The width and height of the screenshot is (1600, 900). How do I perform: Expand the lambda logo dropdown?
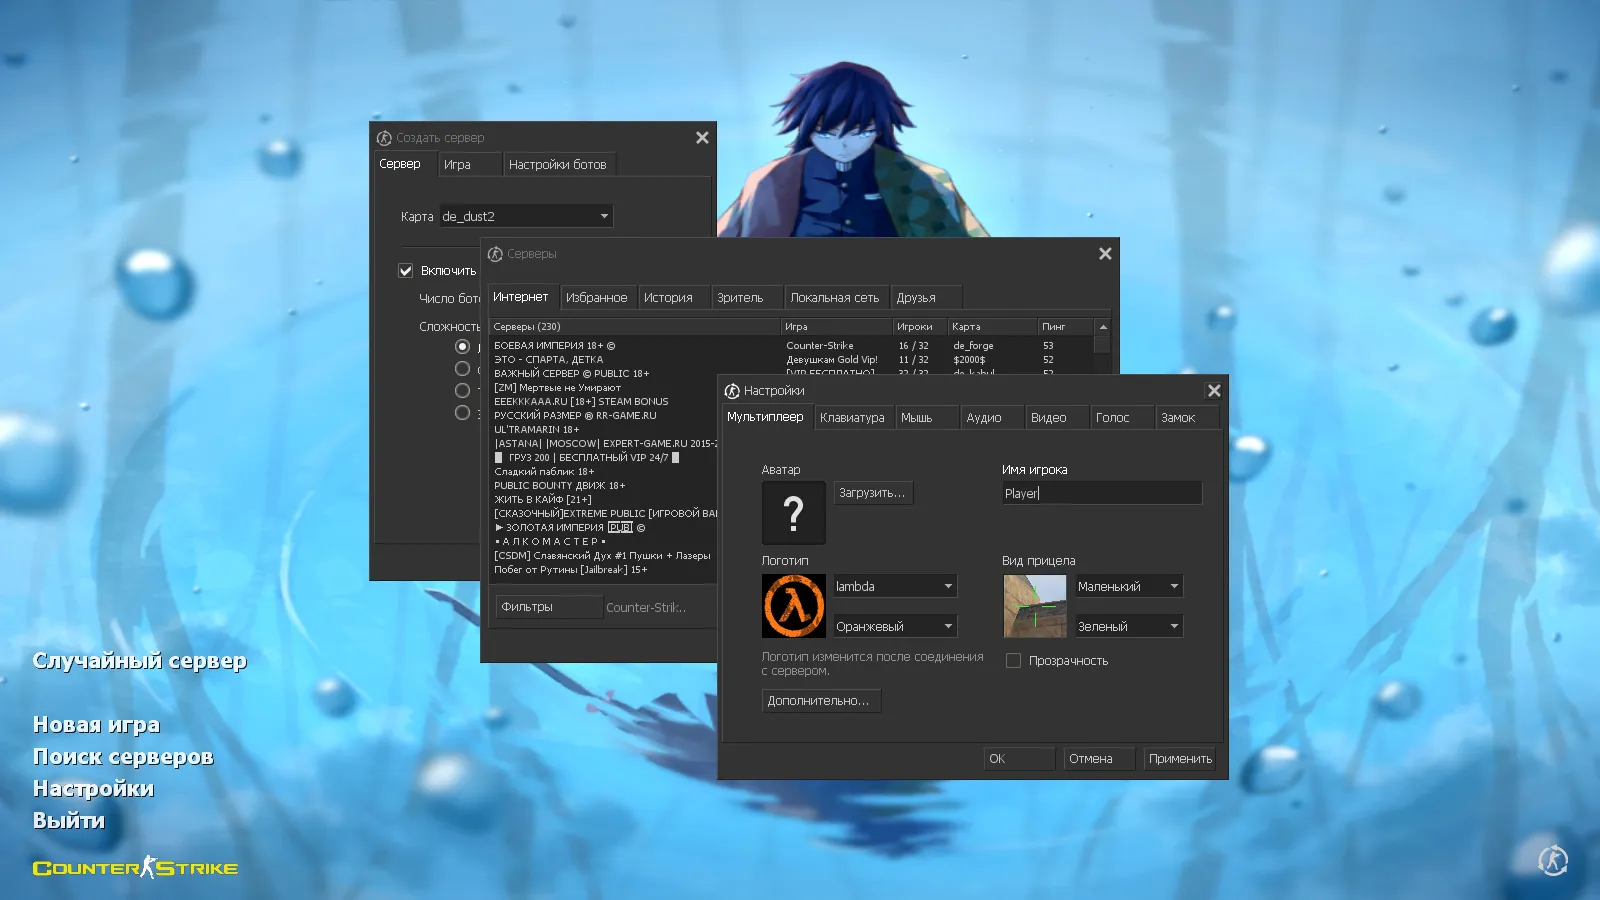click(x=895, y=587)
